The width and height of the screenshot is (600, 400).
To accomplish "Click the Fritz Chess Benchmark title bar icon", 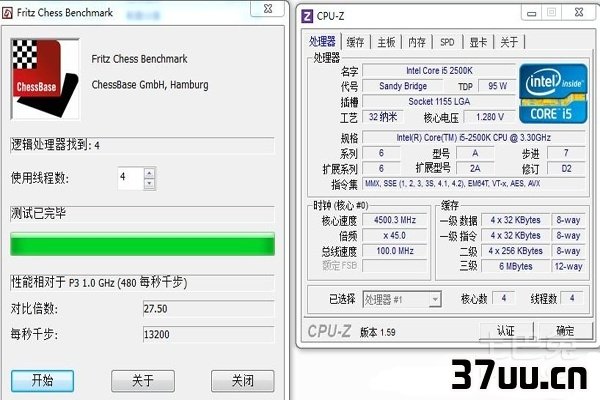I will click(7, 13).
